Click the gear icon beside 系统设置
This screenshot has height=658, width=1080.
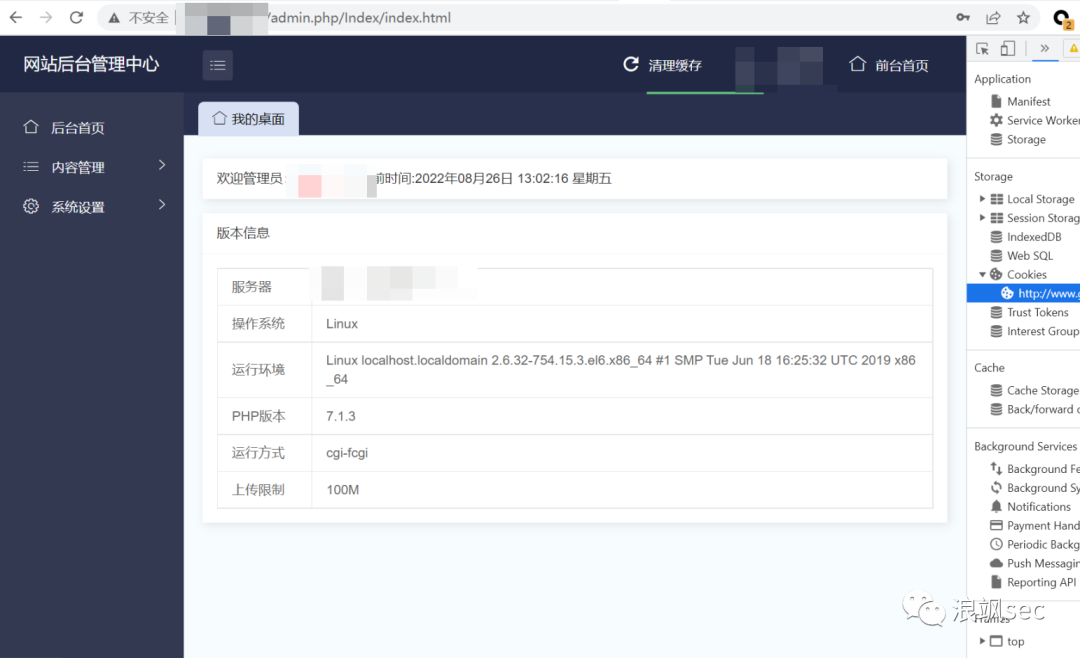click(x=30, y=206)
